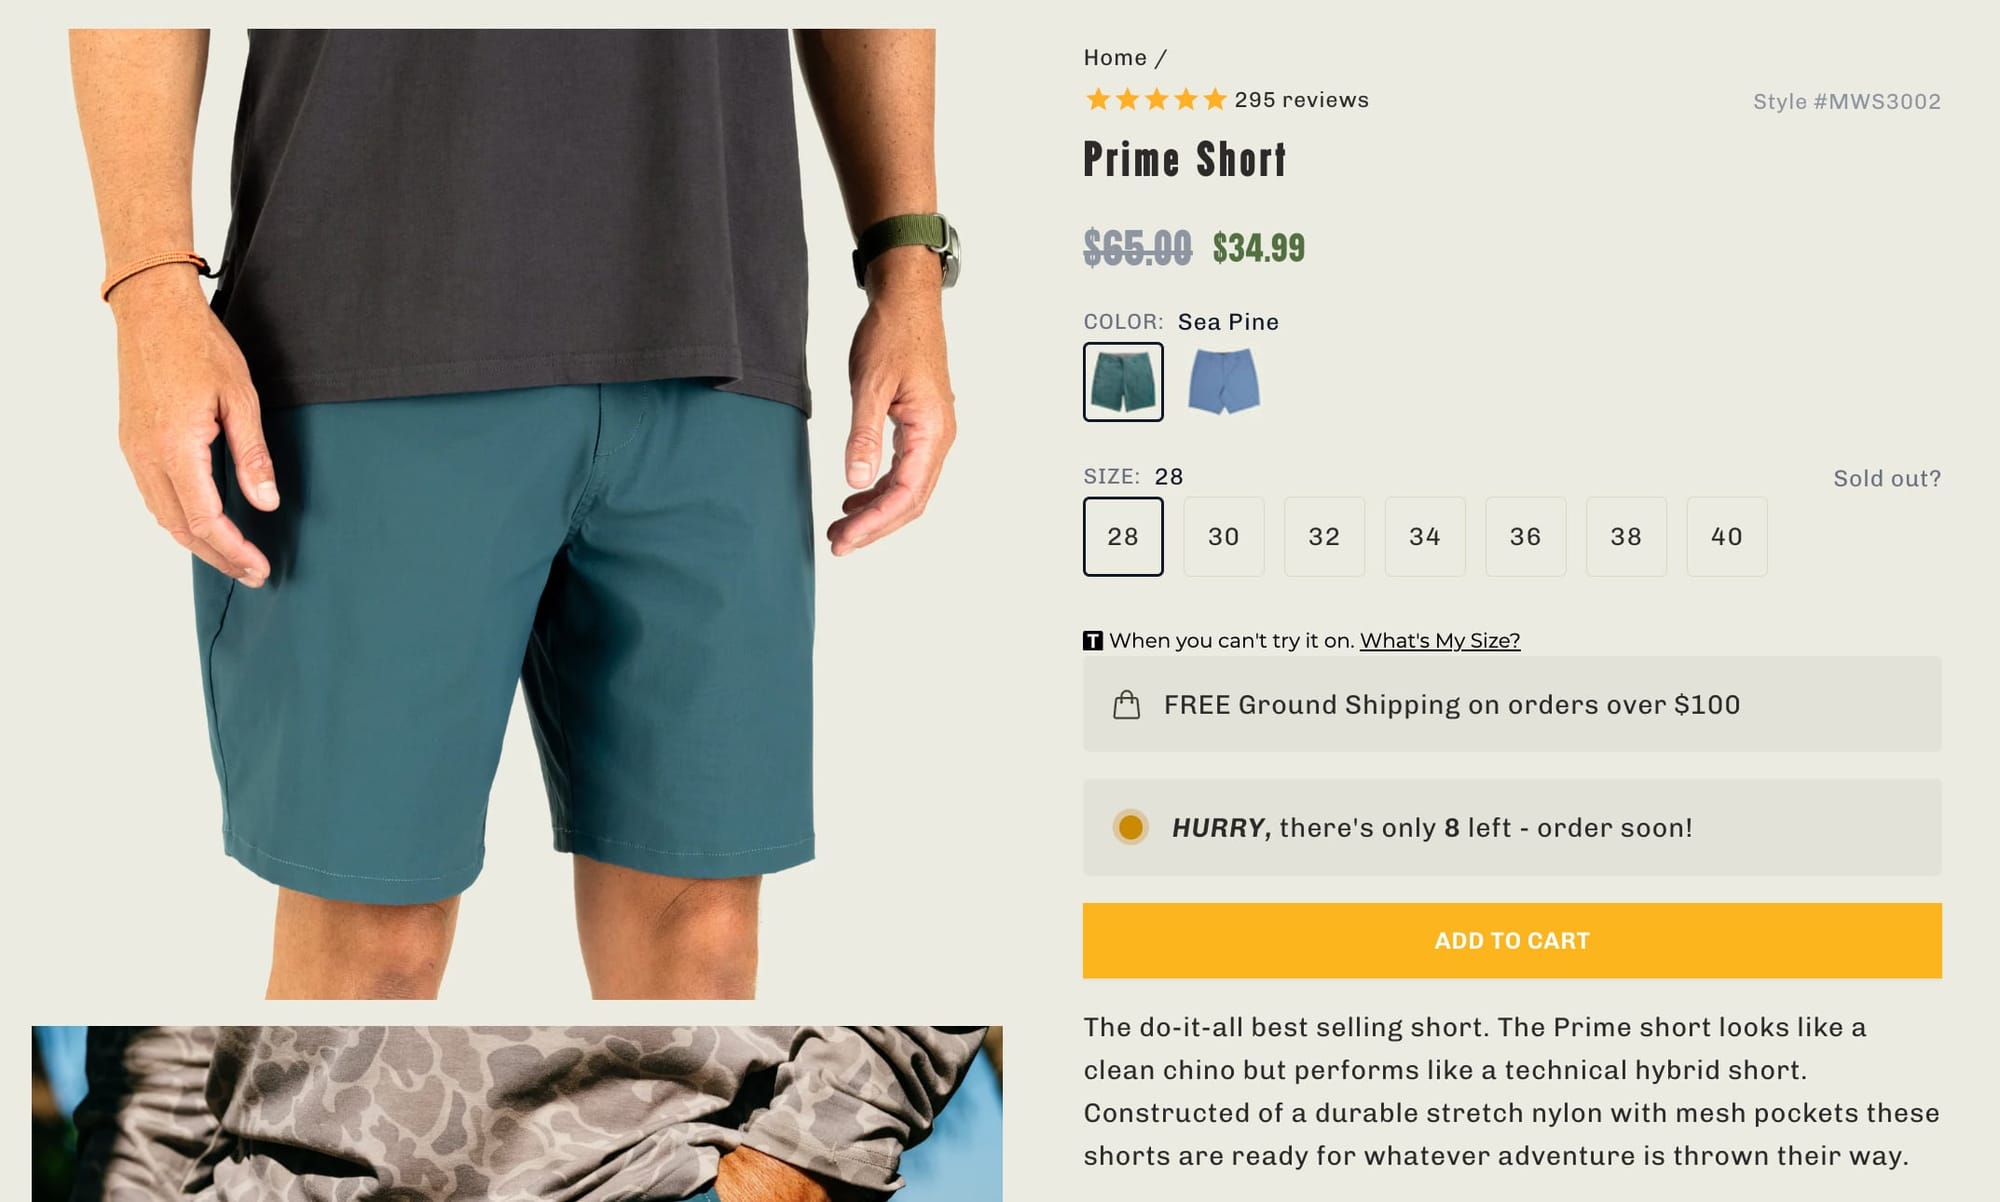Select size 30
Screen dimensions: 2000x1202
point(1224,537)
